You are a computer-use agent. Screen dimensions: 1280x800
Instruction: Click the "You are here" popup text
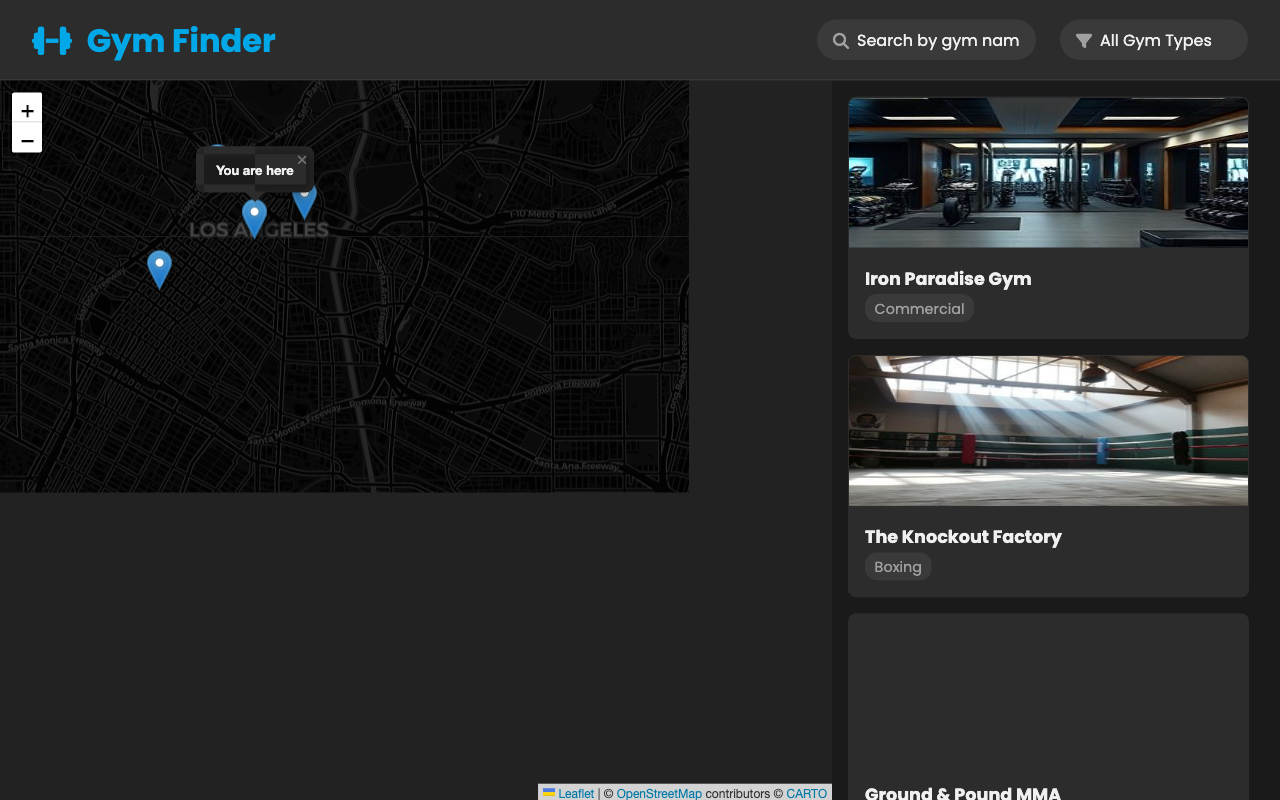click(x=255, y=170)
